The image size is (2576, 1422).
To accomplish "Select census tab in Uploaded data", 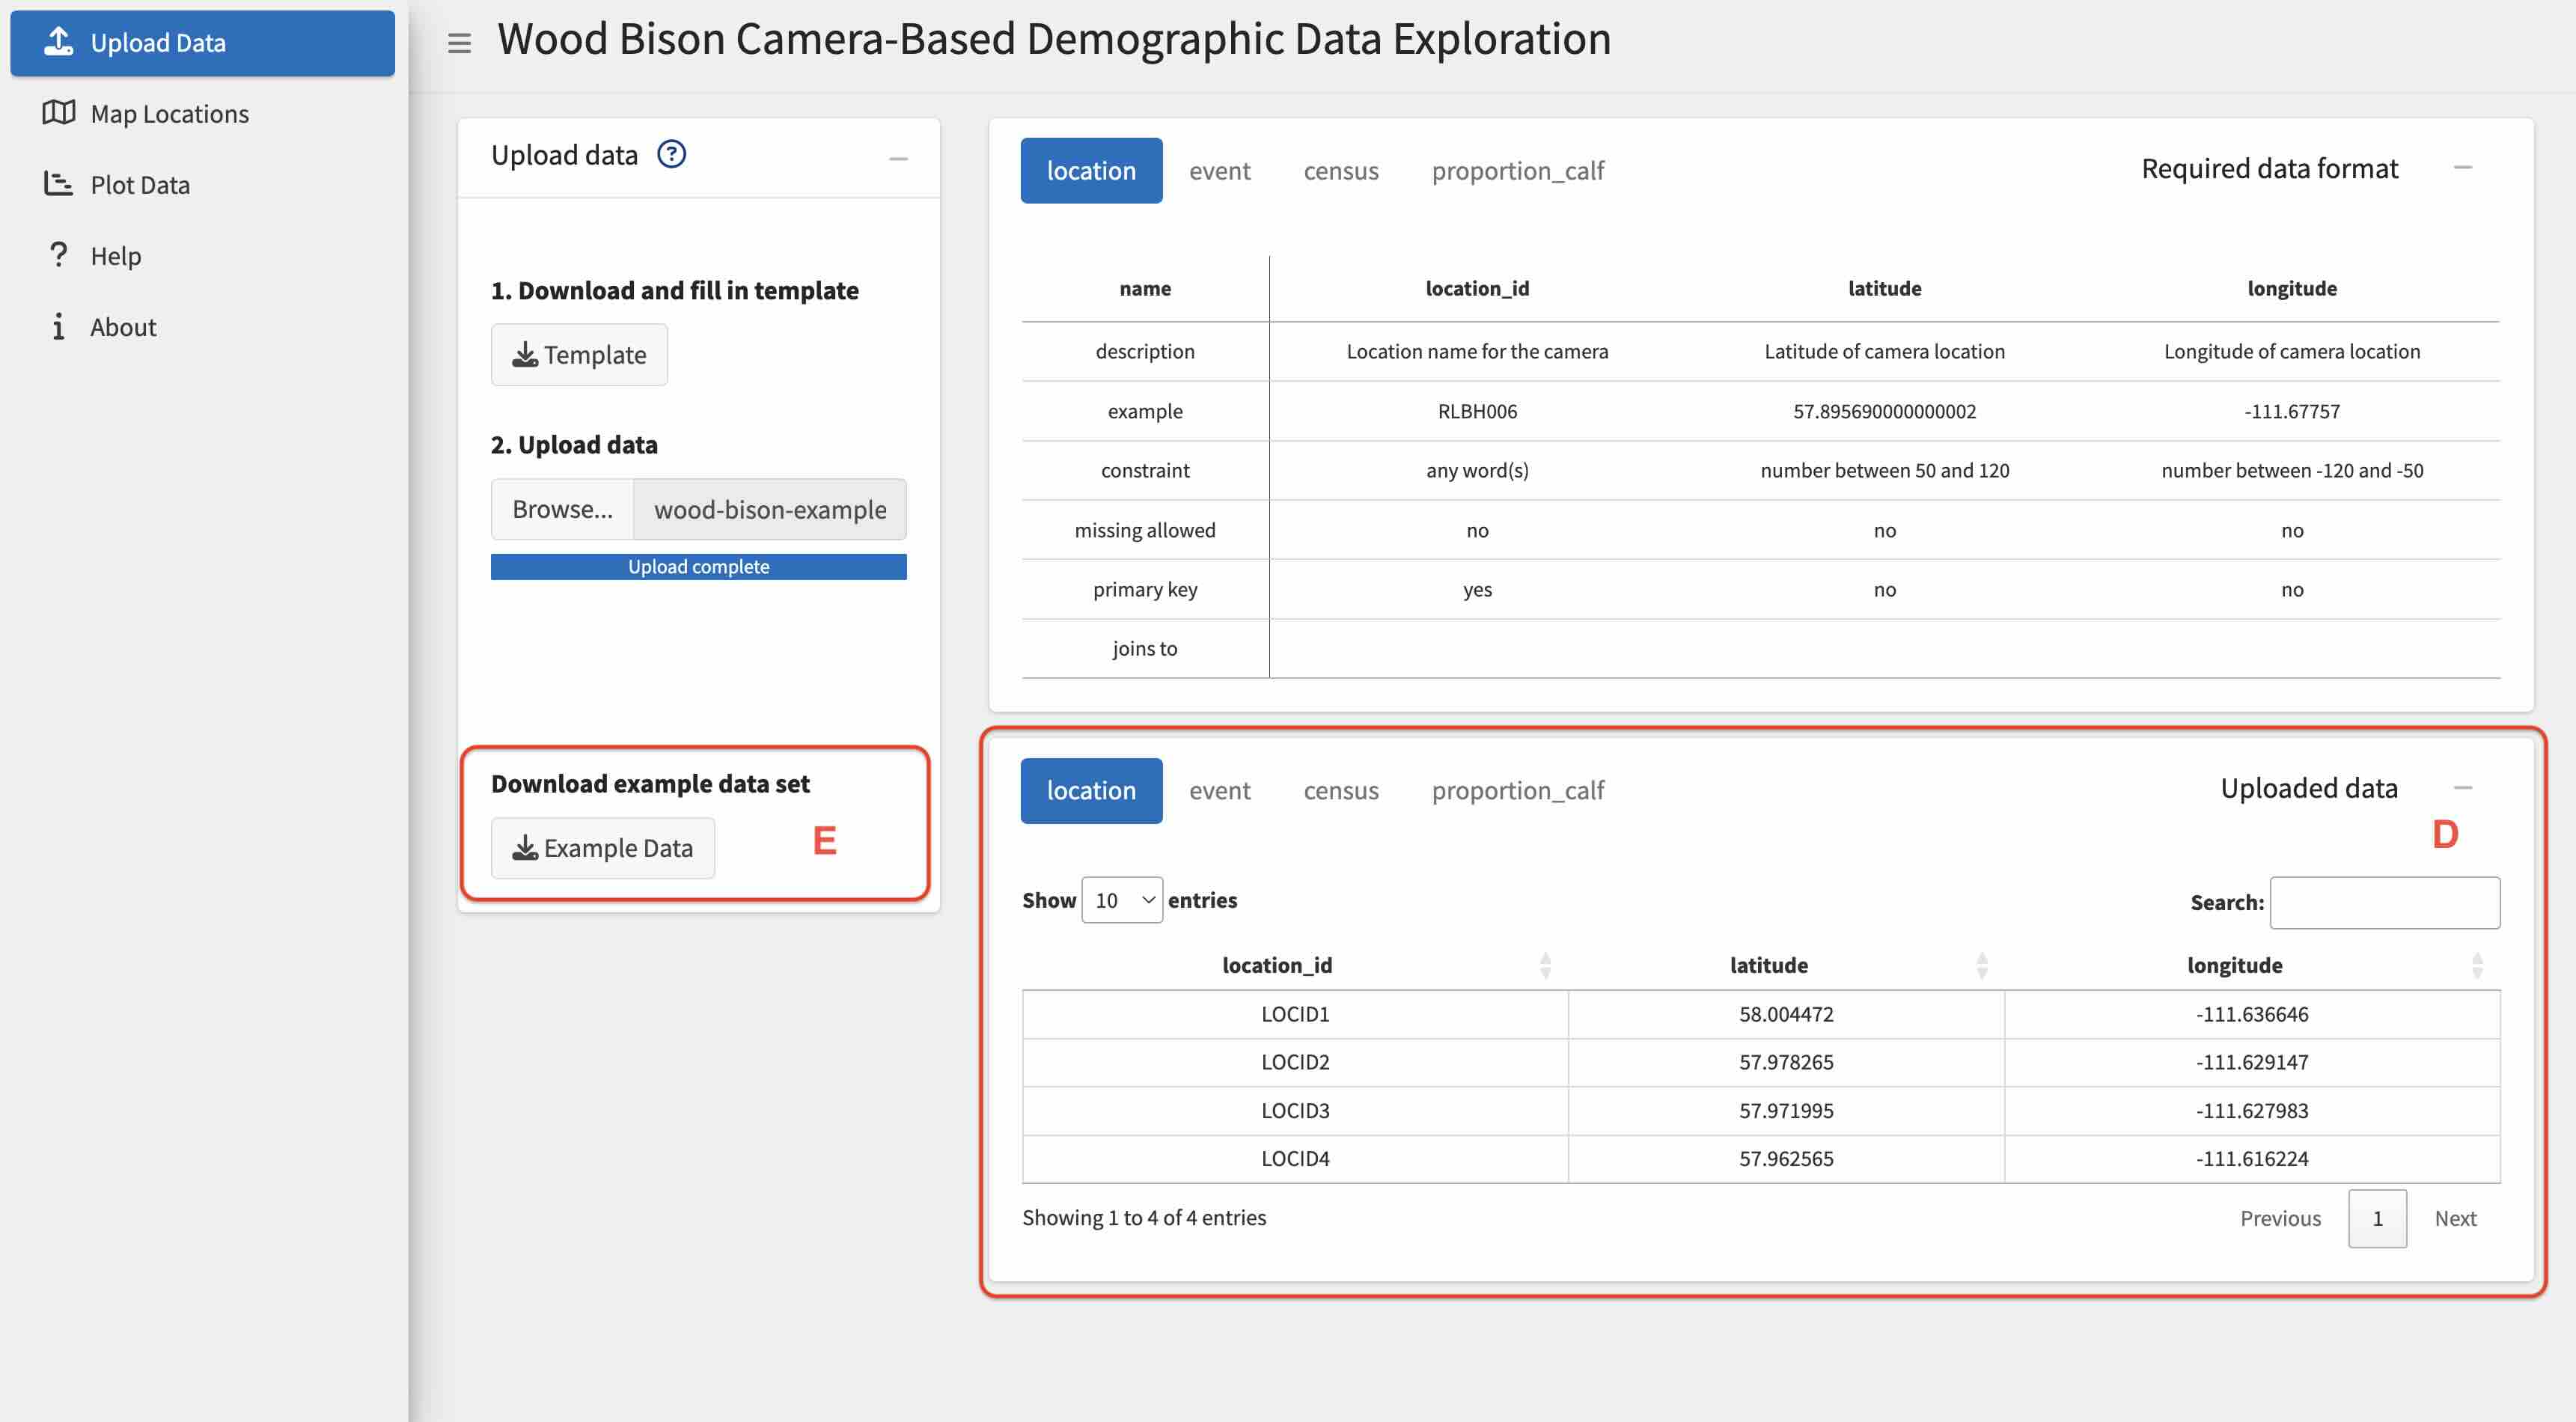I will [1341, 791].
